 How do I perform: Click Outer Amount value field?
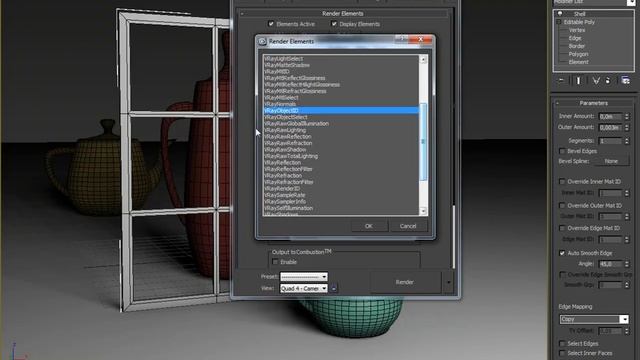(x=611, y=127)
